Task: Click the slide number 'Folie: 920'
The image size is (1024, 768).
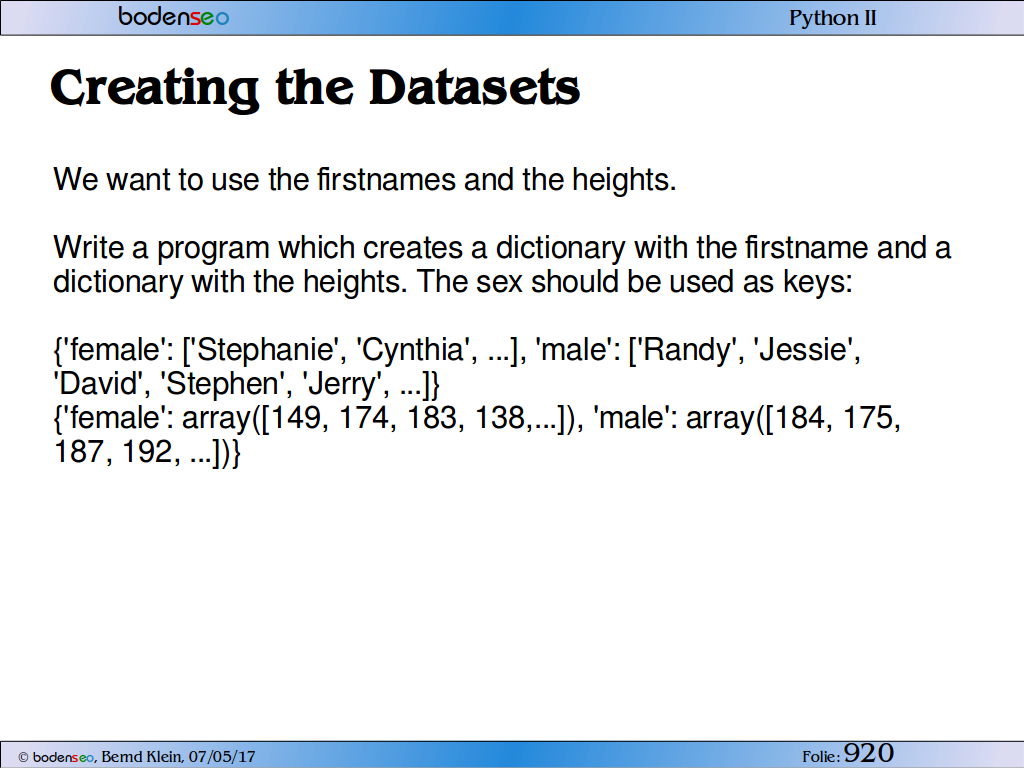Action: point(848,754)
